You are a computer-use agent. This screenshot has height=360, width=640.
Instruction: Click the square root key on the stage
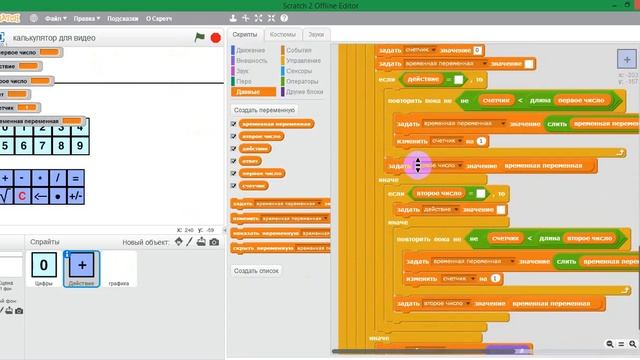tap(6, 196)
